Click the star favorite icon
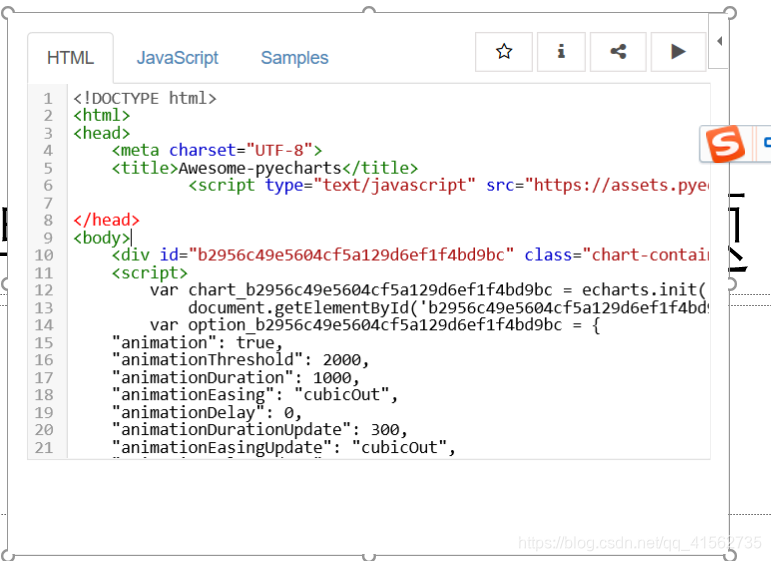This screenshot has height=561, width=771. [x=504, y=52]
